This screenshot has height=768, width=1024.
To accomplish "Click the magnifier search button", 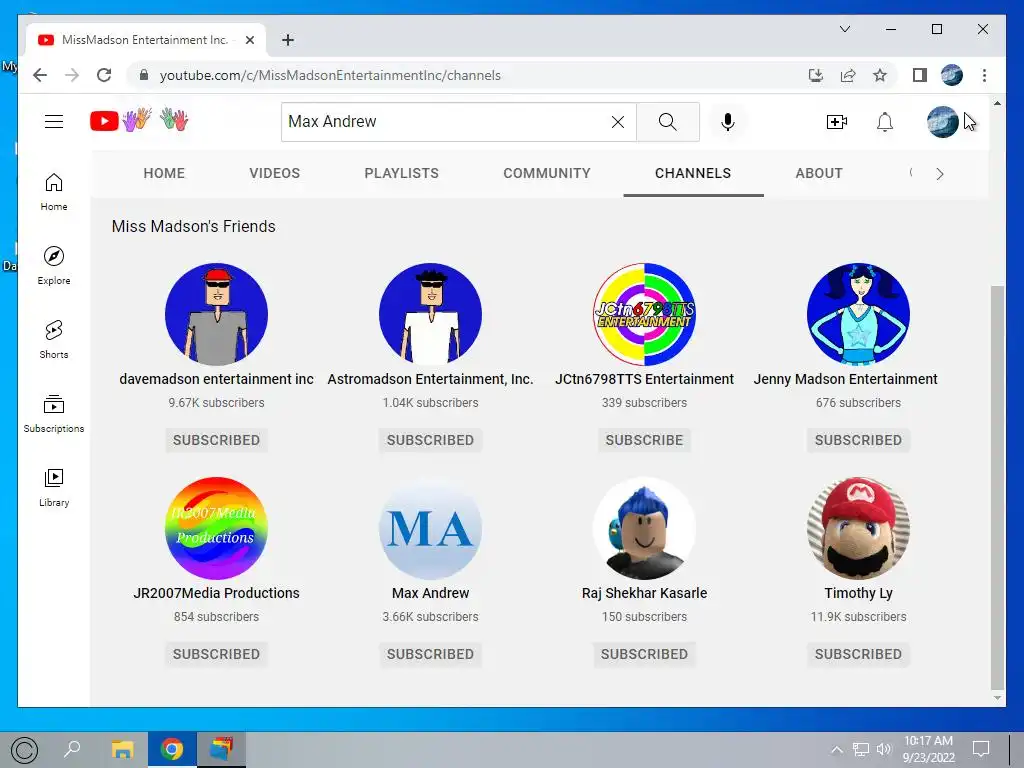I will pyautogui.click(x=667, y=121).
